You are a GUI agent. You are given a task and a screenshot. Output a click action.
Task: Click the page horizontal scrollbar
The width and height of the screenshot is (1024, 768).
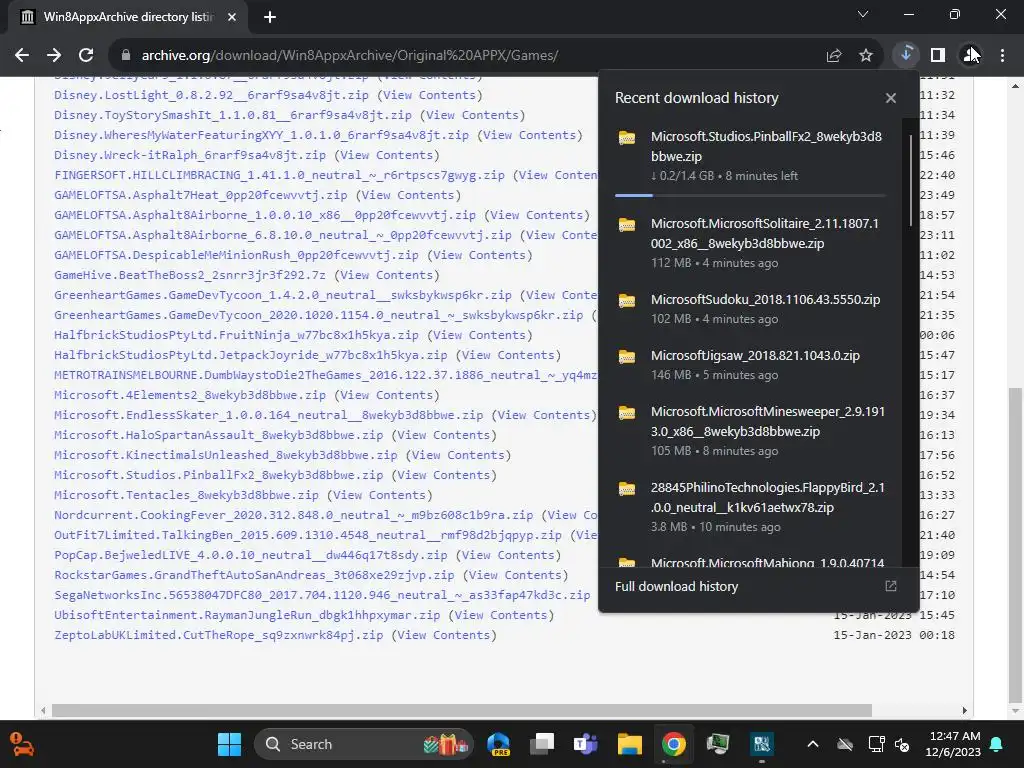coord(461,711)
